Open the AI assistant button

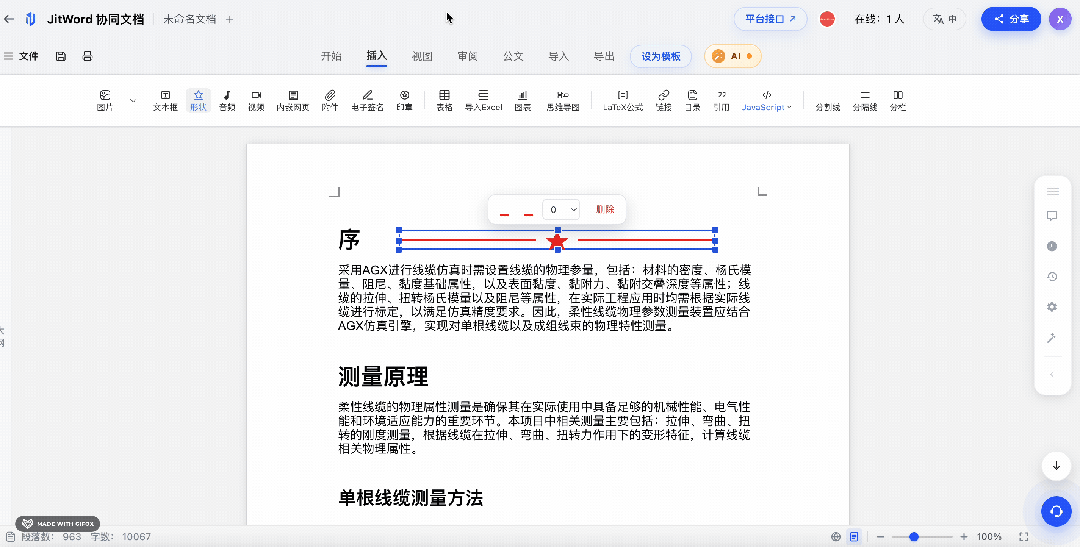coord(733,56)
